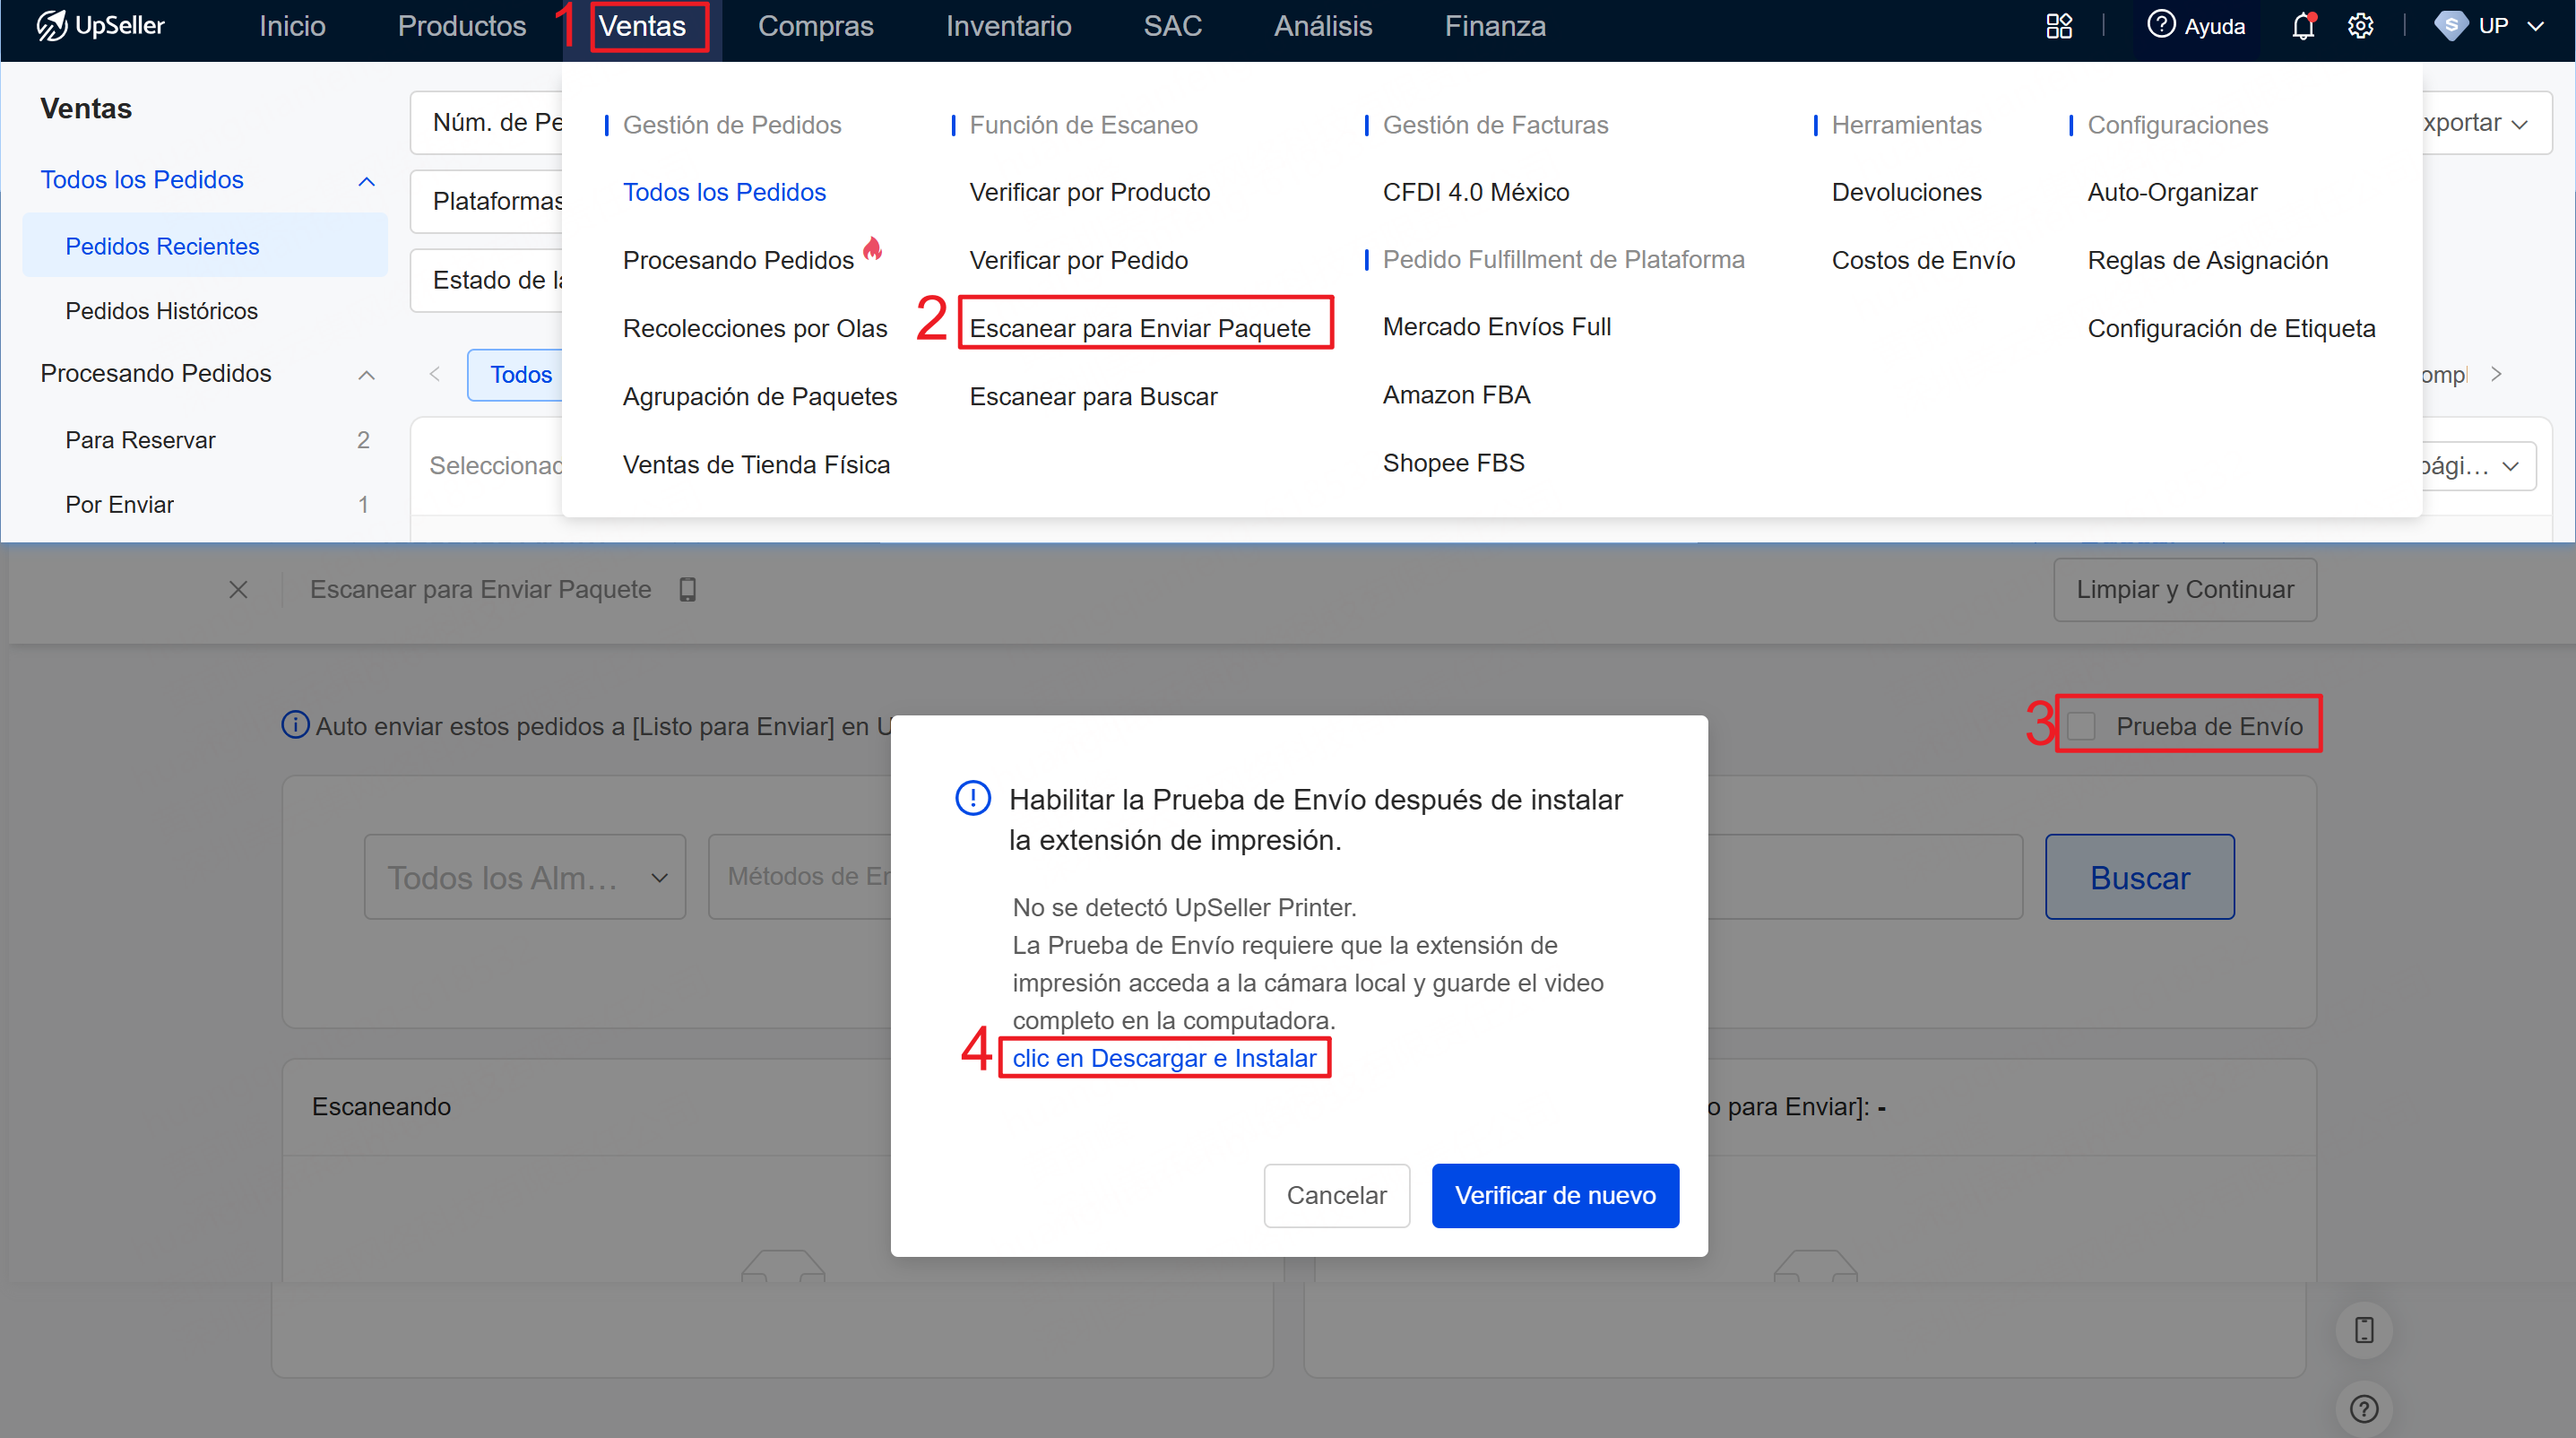Screen dimensions: 2576x1438
Task: Open CFDI 4.0 México
Action: (x=1476, y=192)
